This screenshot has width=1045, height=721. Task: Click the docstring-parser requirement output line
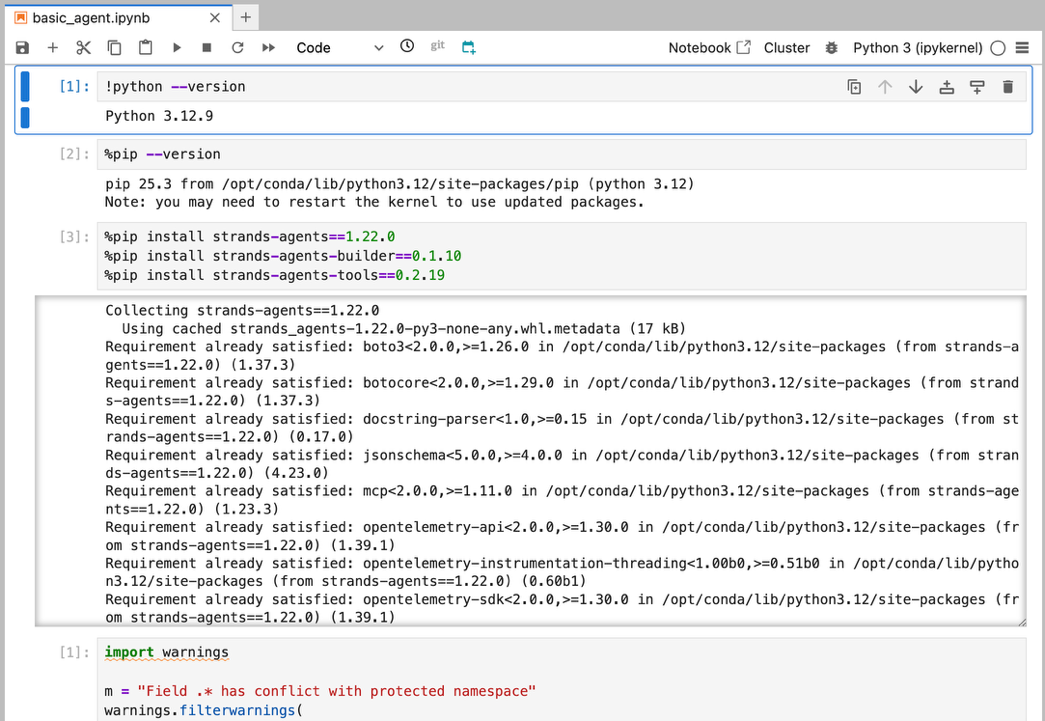pyautogui.click(x=561, y=428)
